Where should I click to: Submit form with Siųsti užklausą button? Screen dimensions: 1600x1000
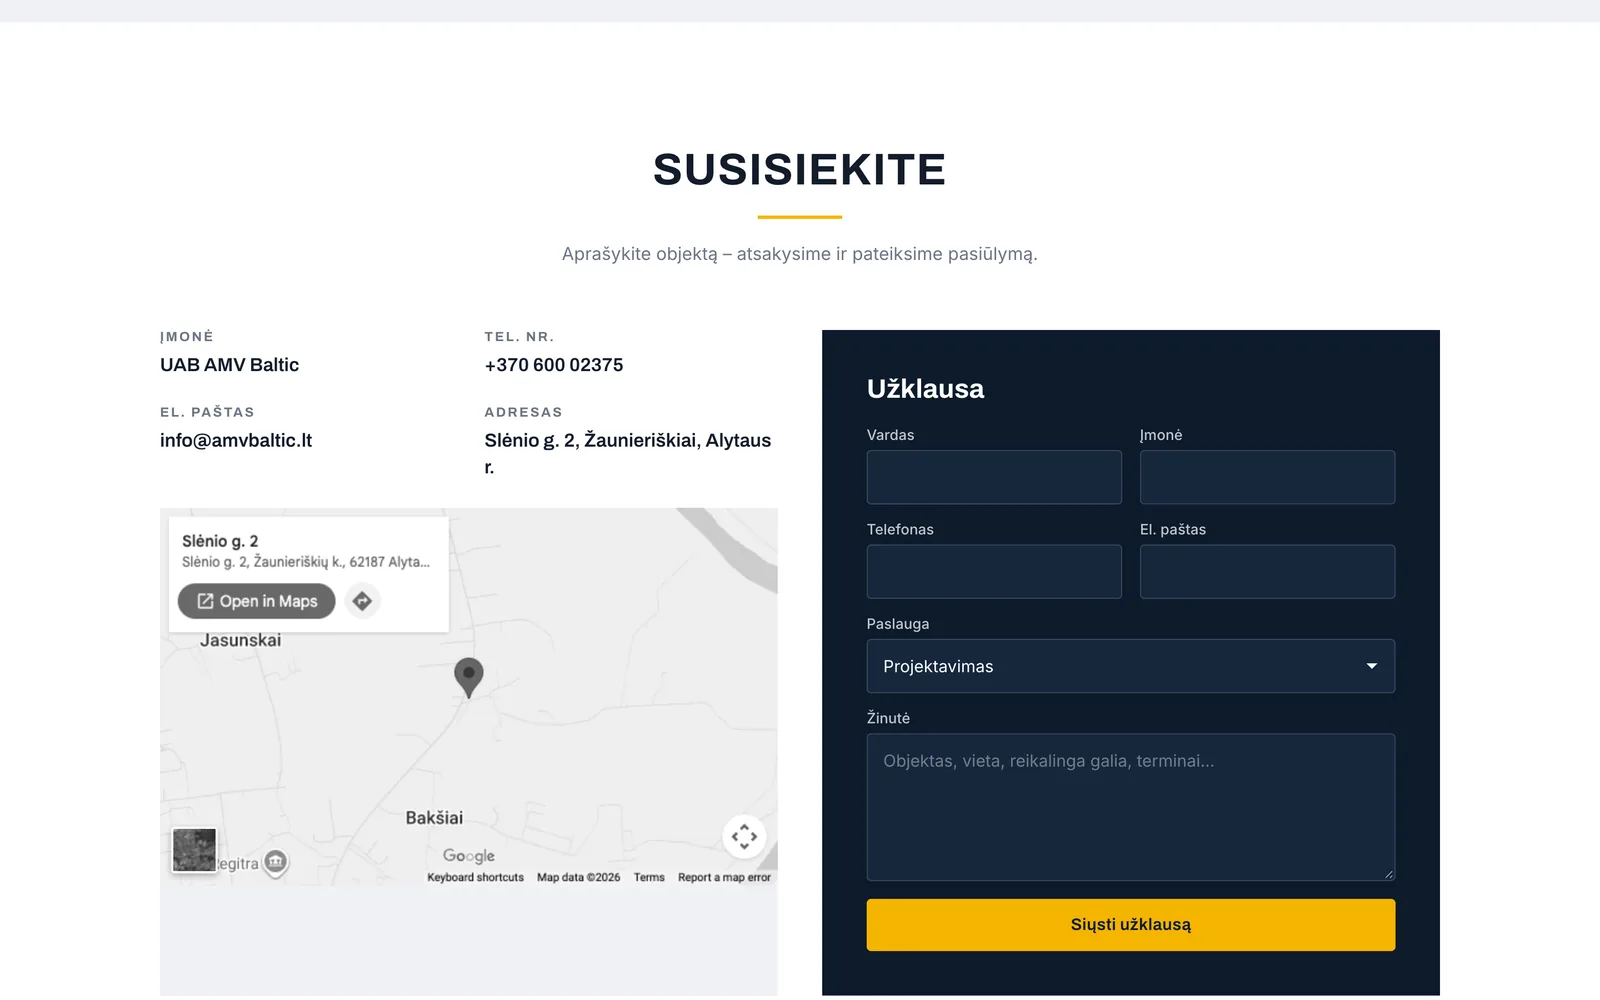click(x=1130, y=925)
